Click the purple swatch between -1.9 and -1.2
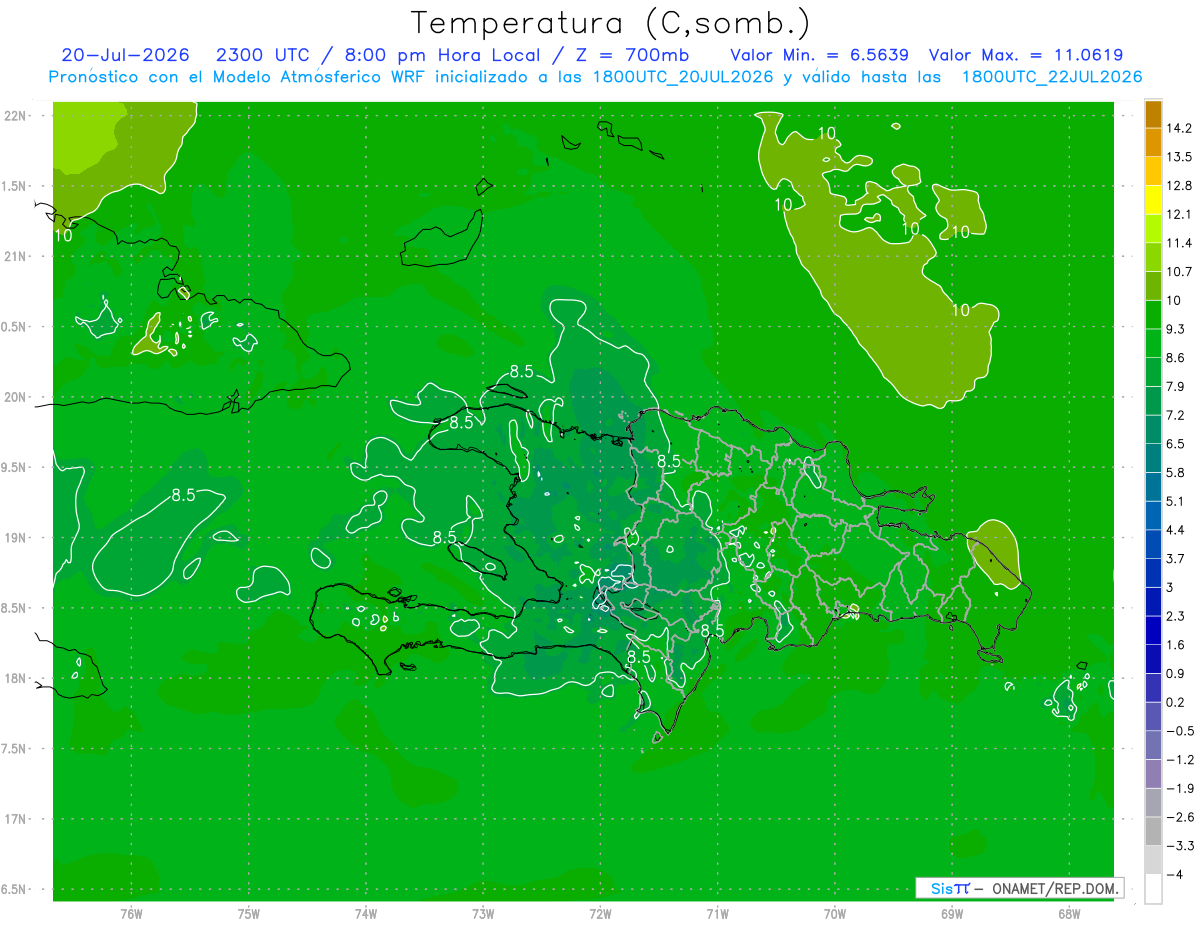1200x927 pixels. pyautogui.click(x=1153, y=774)
